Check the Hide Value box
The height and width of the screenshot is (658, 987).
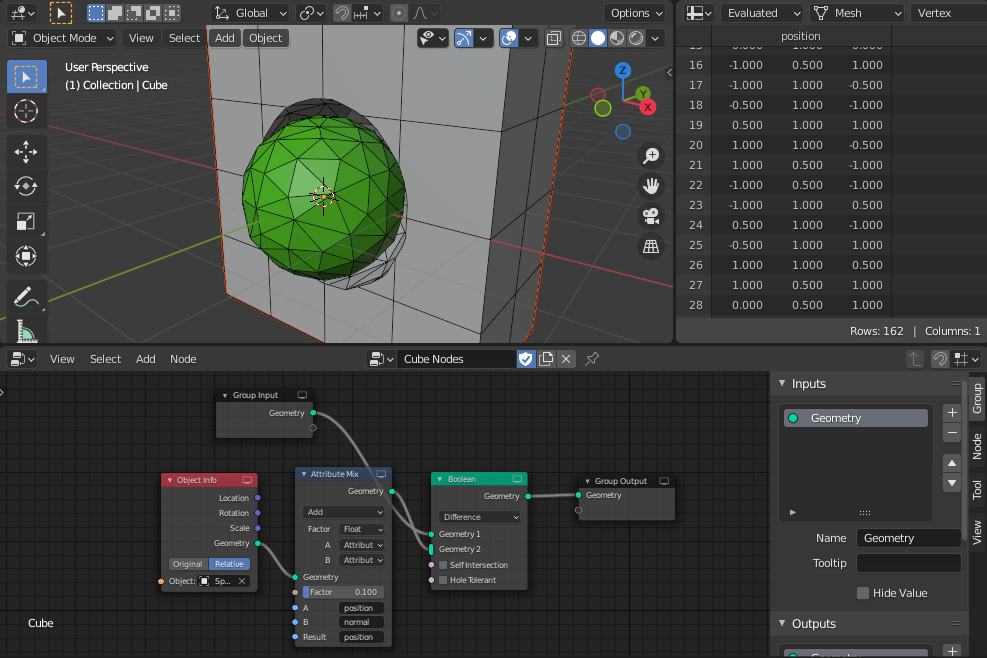[863, 593]
